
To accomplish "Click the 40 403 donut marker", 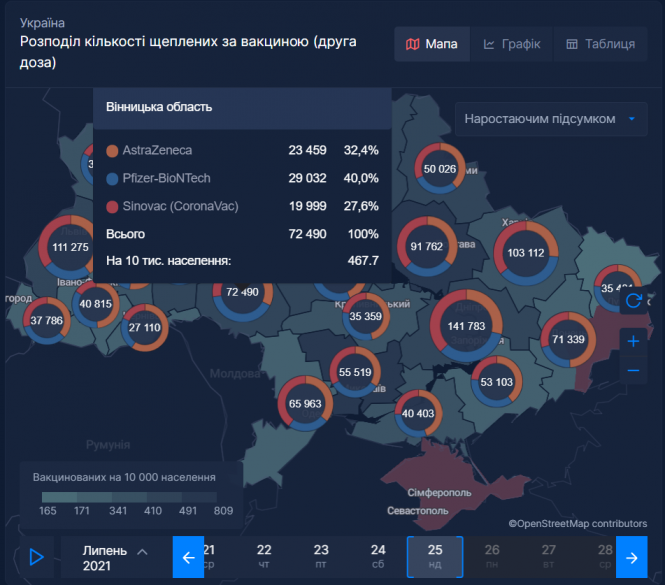I will coord(418,413).
